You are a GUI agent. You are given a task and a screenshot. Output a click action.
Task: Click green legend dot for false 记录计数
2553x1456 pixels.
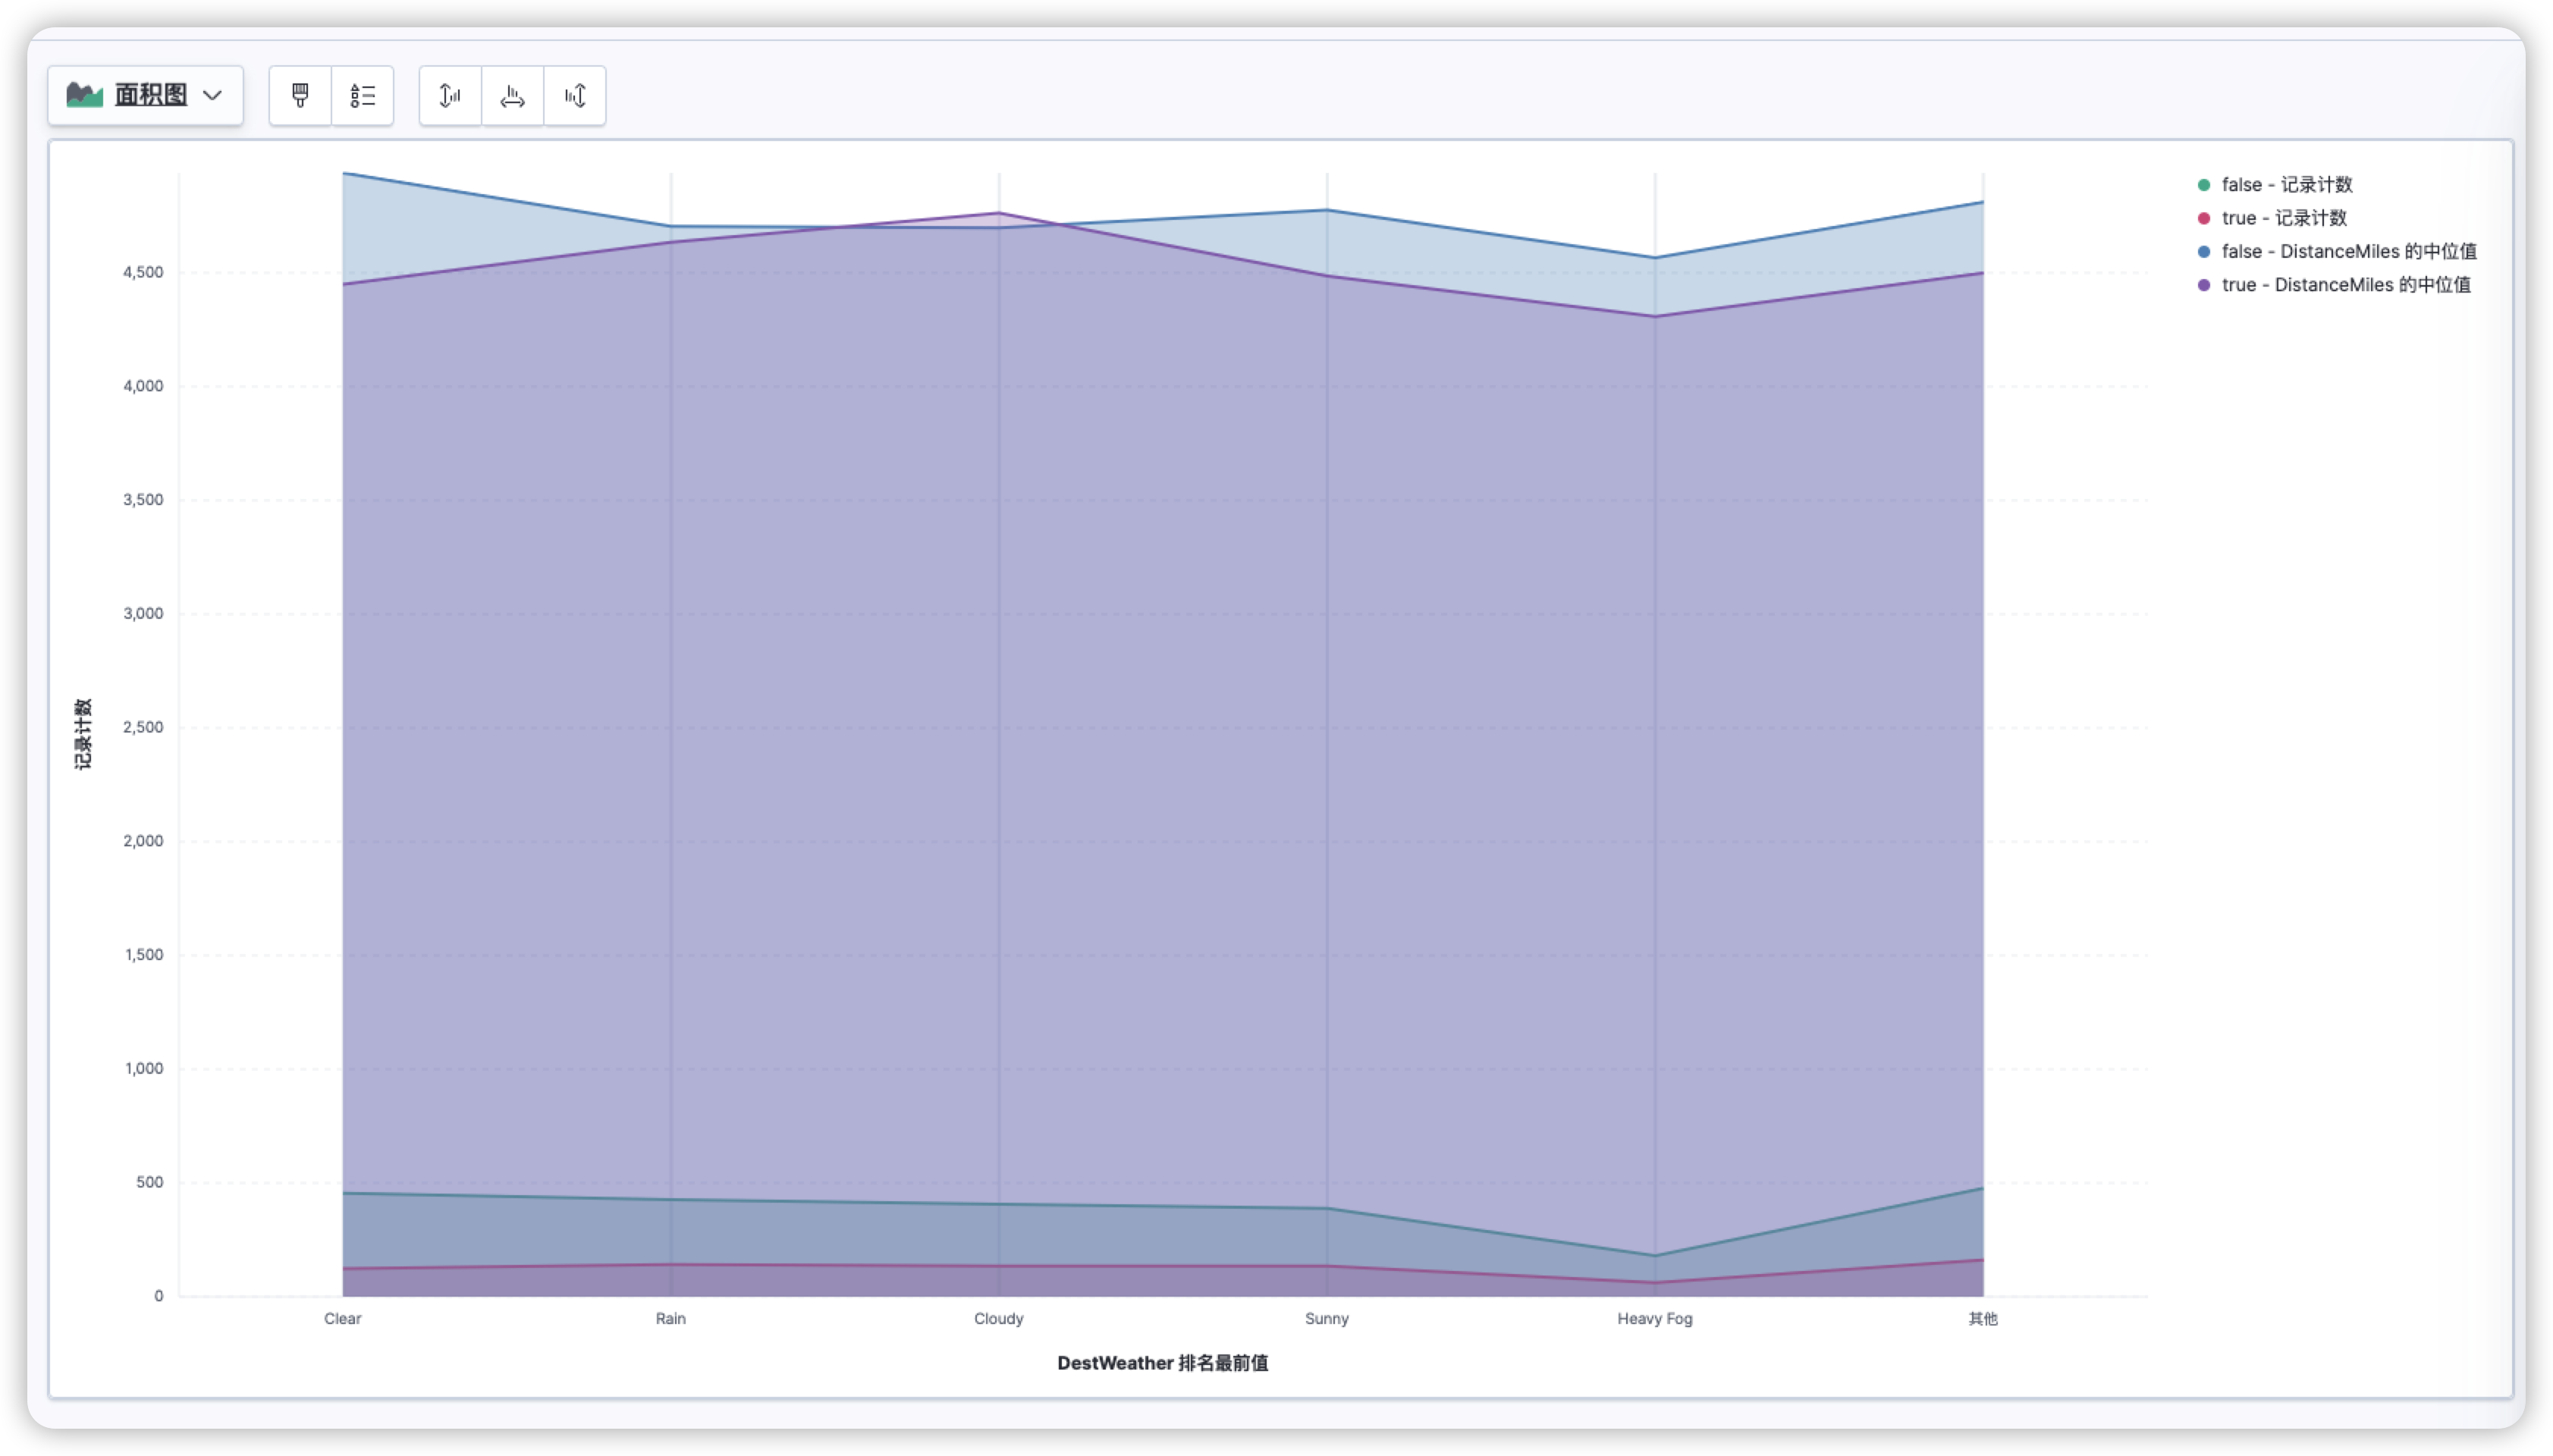point(2203,185)
